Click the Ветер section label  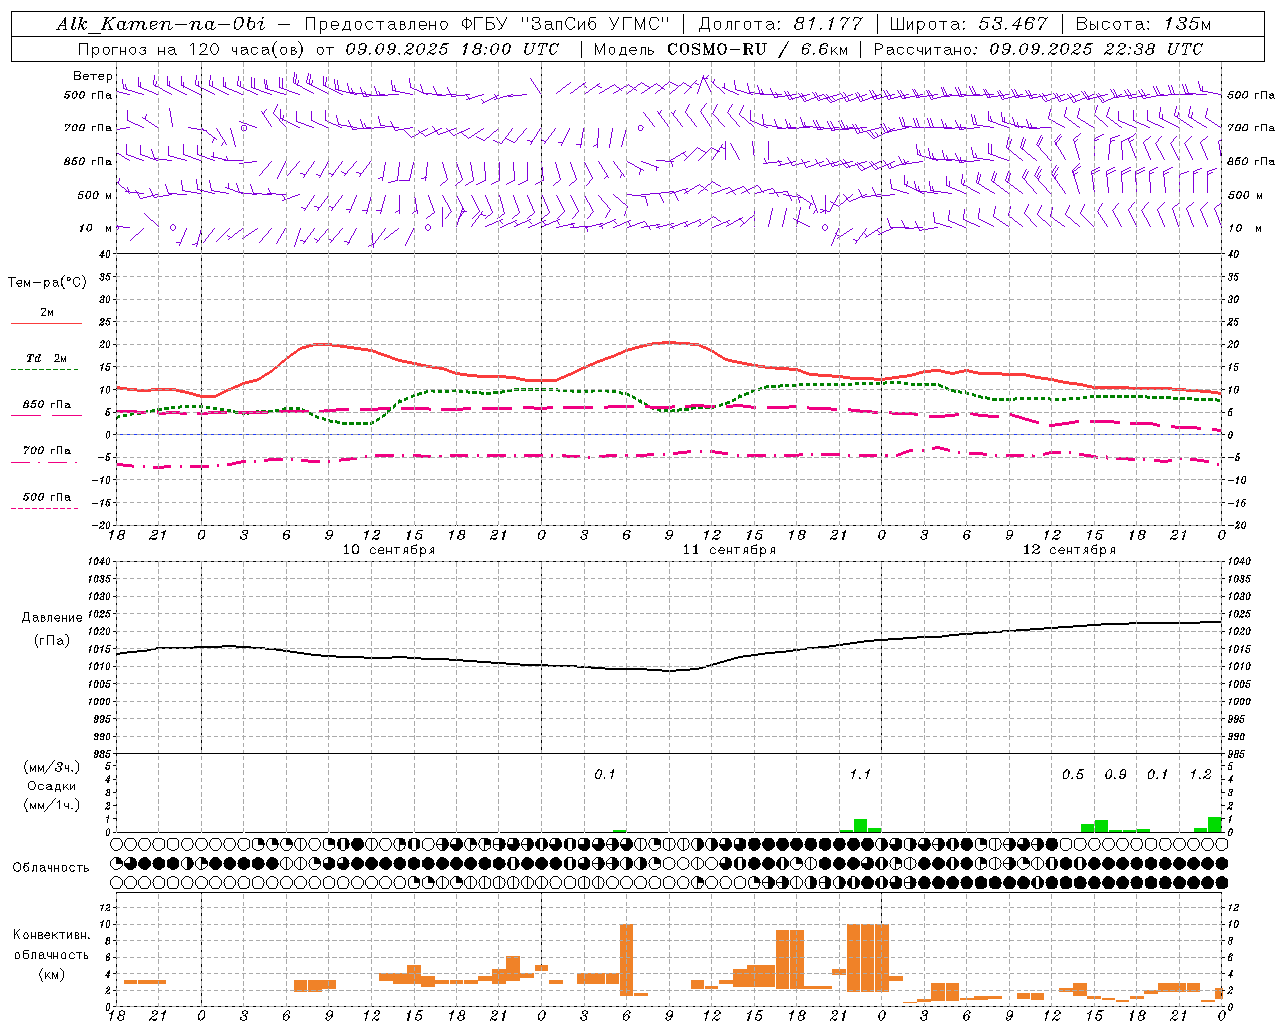pos(93,76)
